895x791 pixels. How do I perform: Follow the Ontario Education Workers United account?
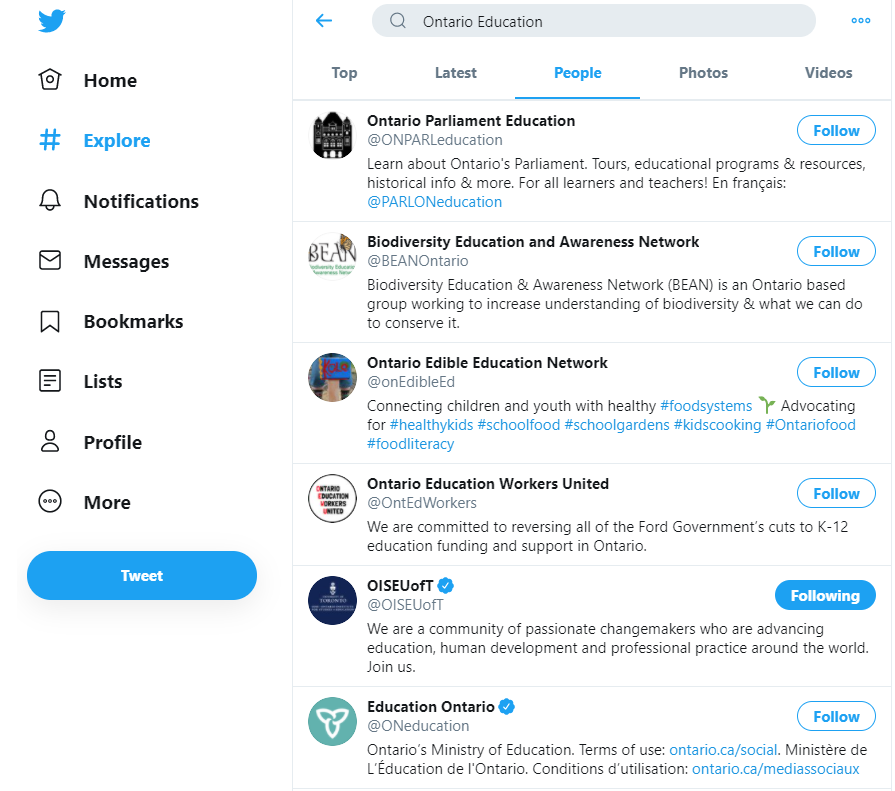(x=836, y=493)
